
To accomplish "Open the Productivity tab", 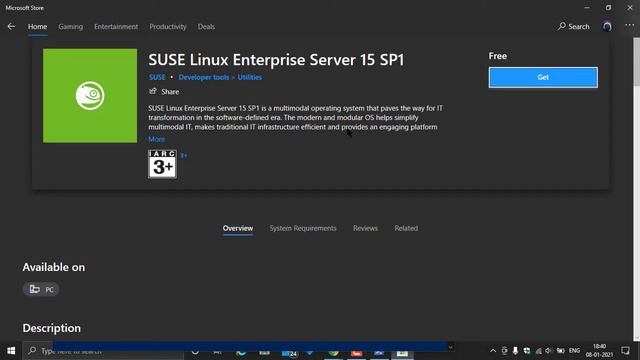I will [168, 27].
